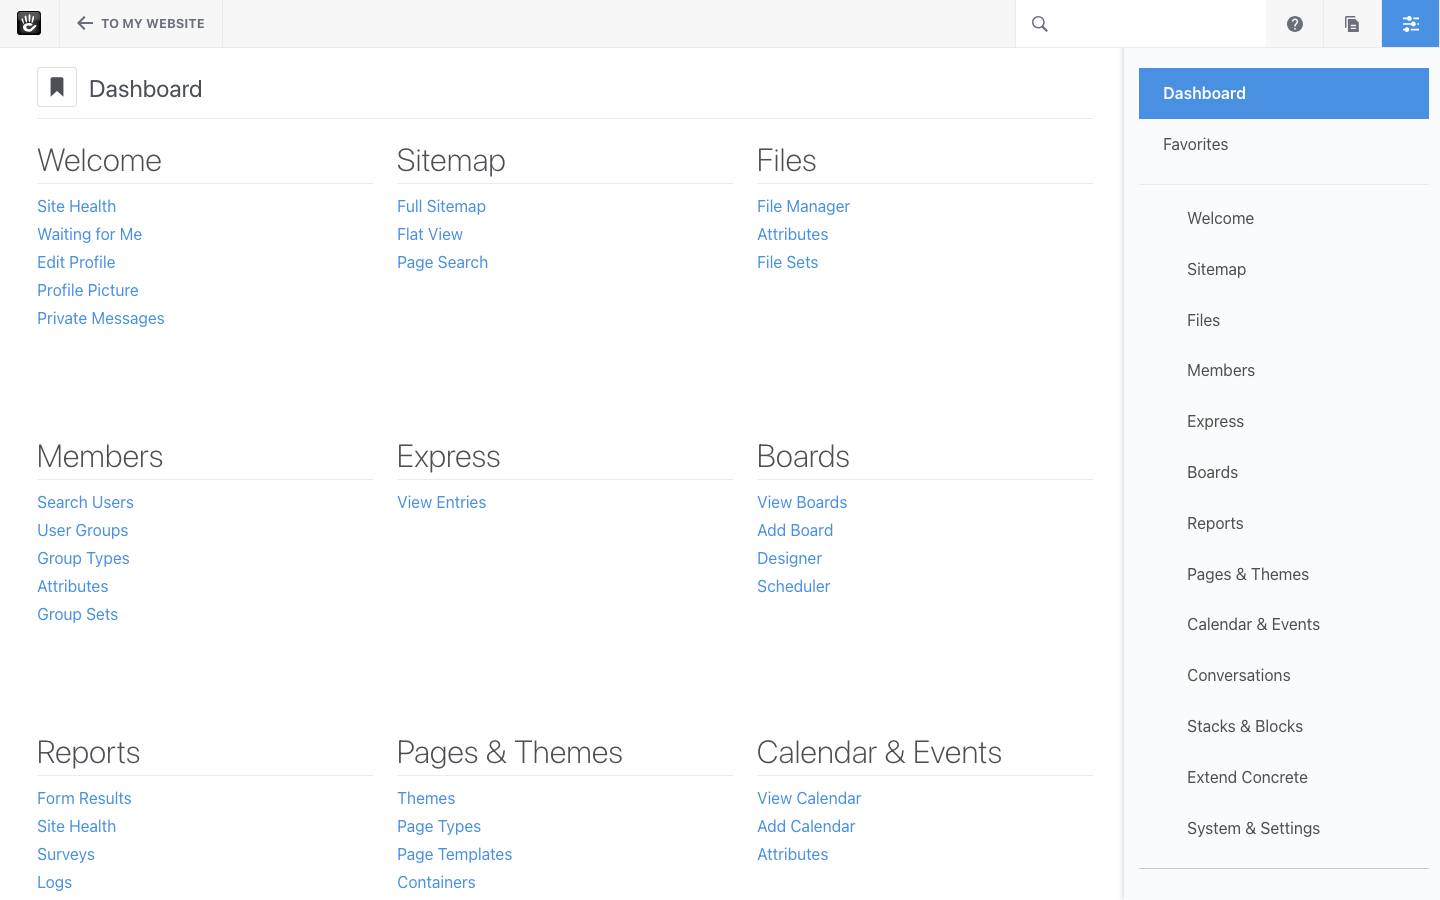Image resolution: width=1440 pixels, height=900 pixels.
Task: Toggle the dashboard sliders panel icon
Action: [x=1410, y=24]
